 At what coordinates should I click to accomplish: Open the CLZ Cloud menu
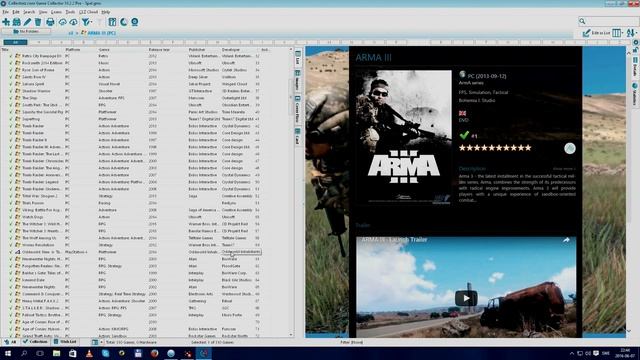[89, 12]
